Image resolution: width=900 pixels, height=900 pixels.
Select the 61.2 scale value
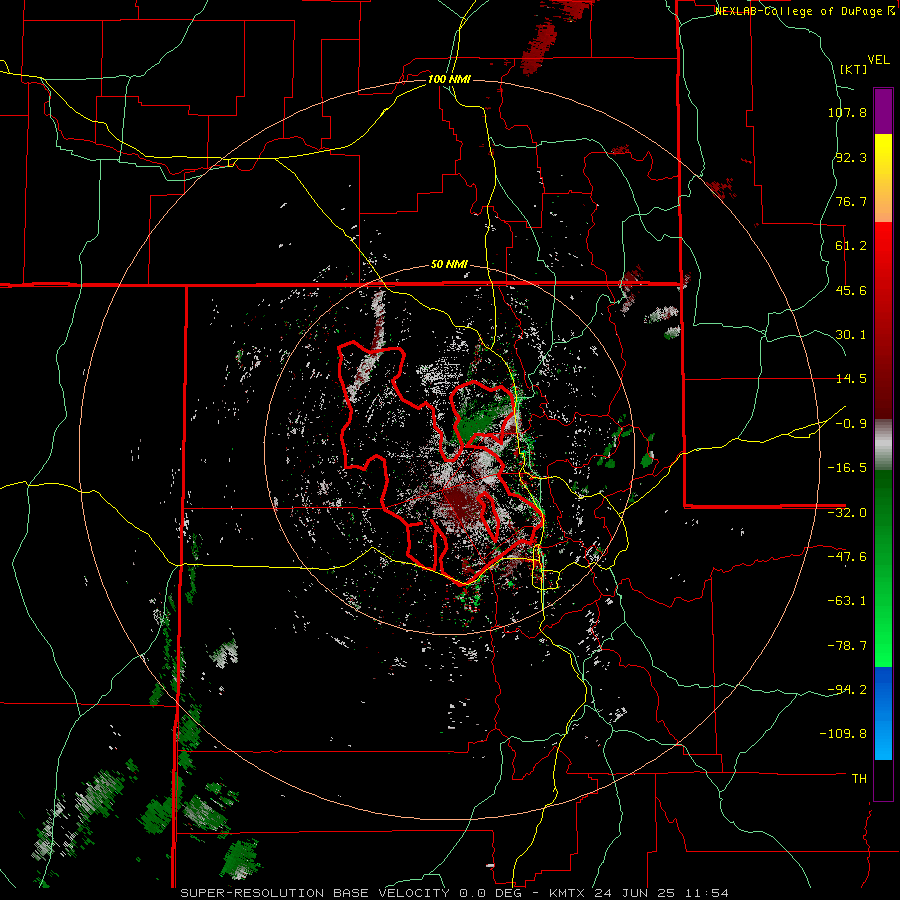(x=851, y=246)
